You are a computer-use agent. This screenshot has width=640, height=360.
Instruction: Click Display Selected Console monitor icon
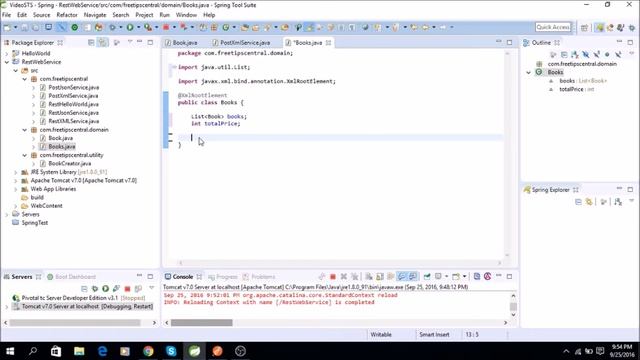[x=438, y=277]
